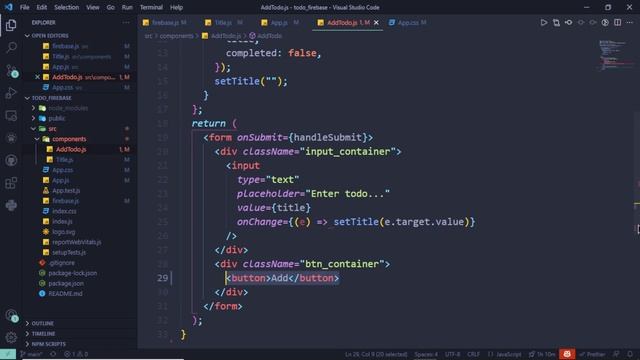The height and width of the screenshot is (360, 640).
Task: Switch to the Title.js tab
Action: tap(224, 22)
